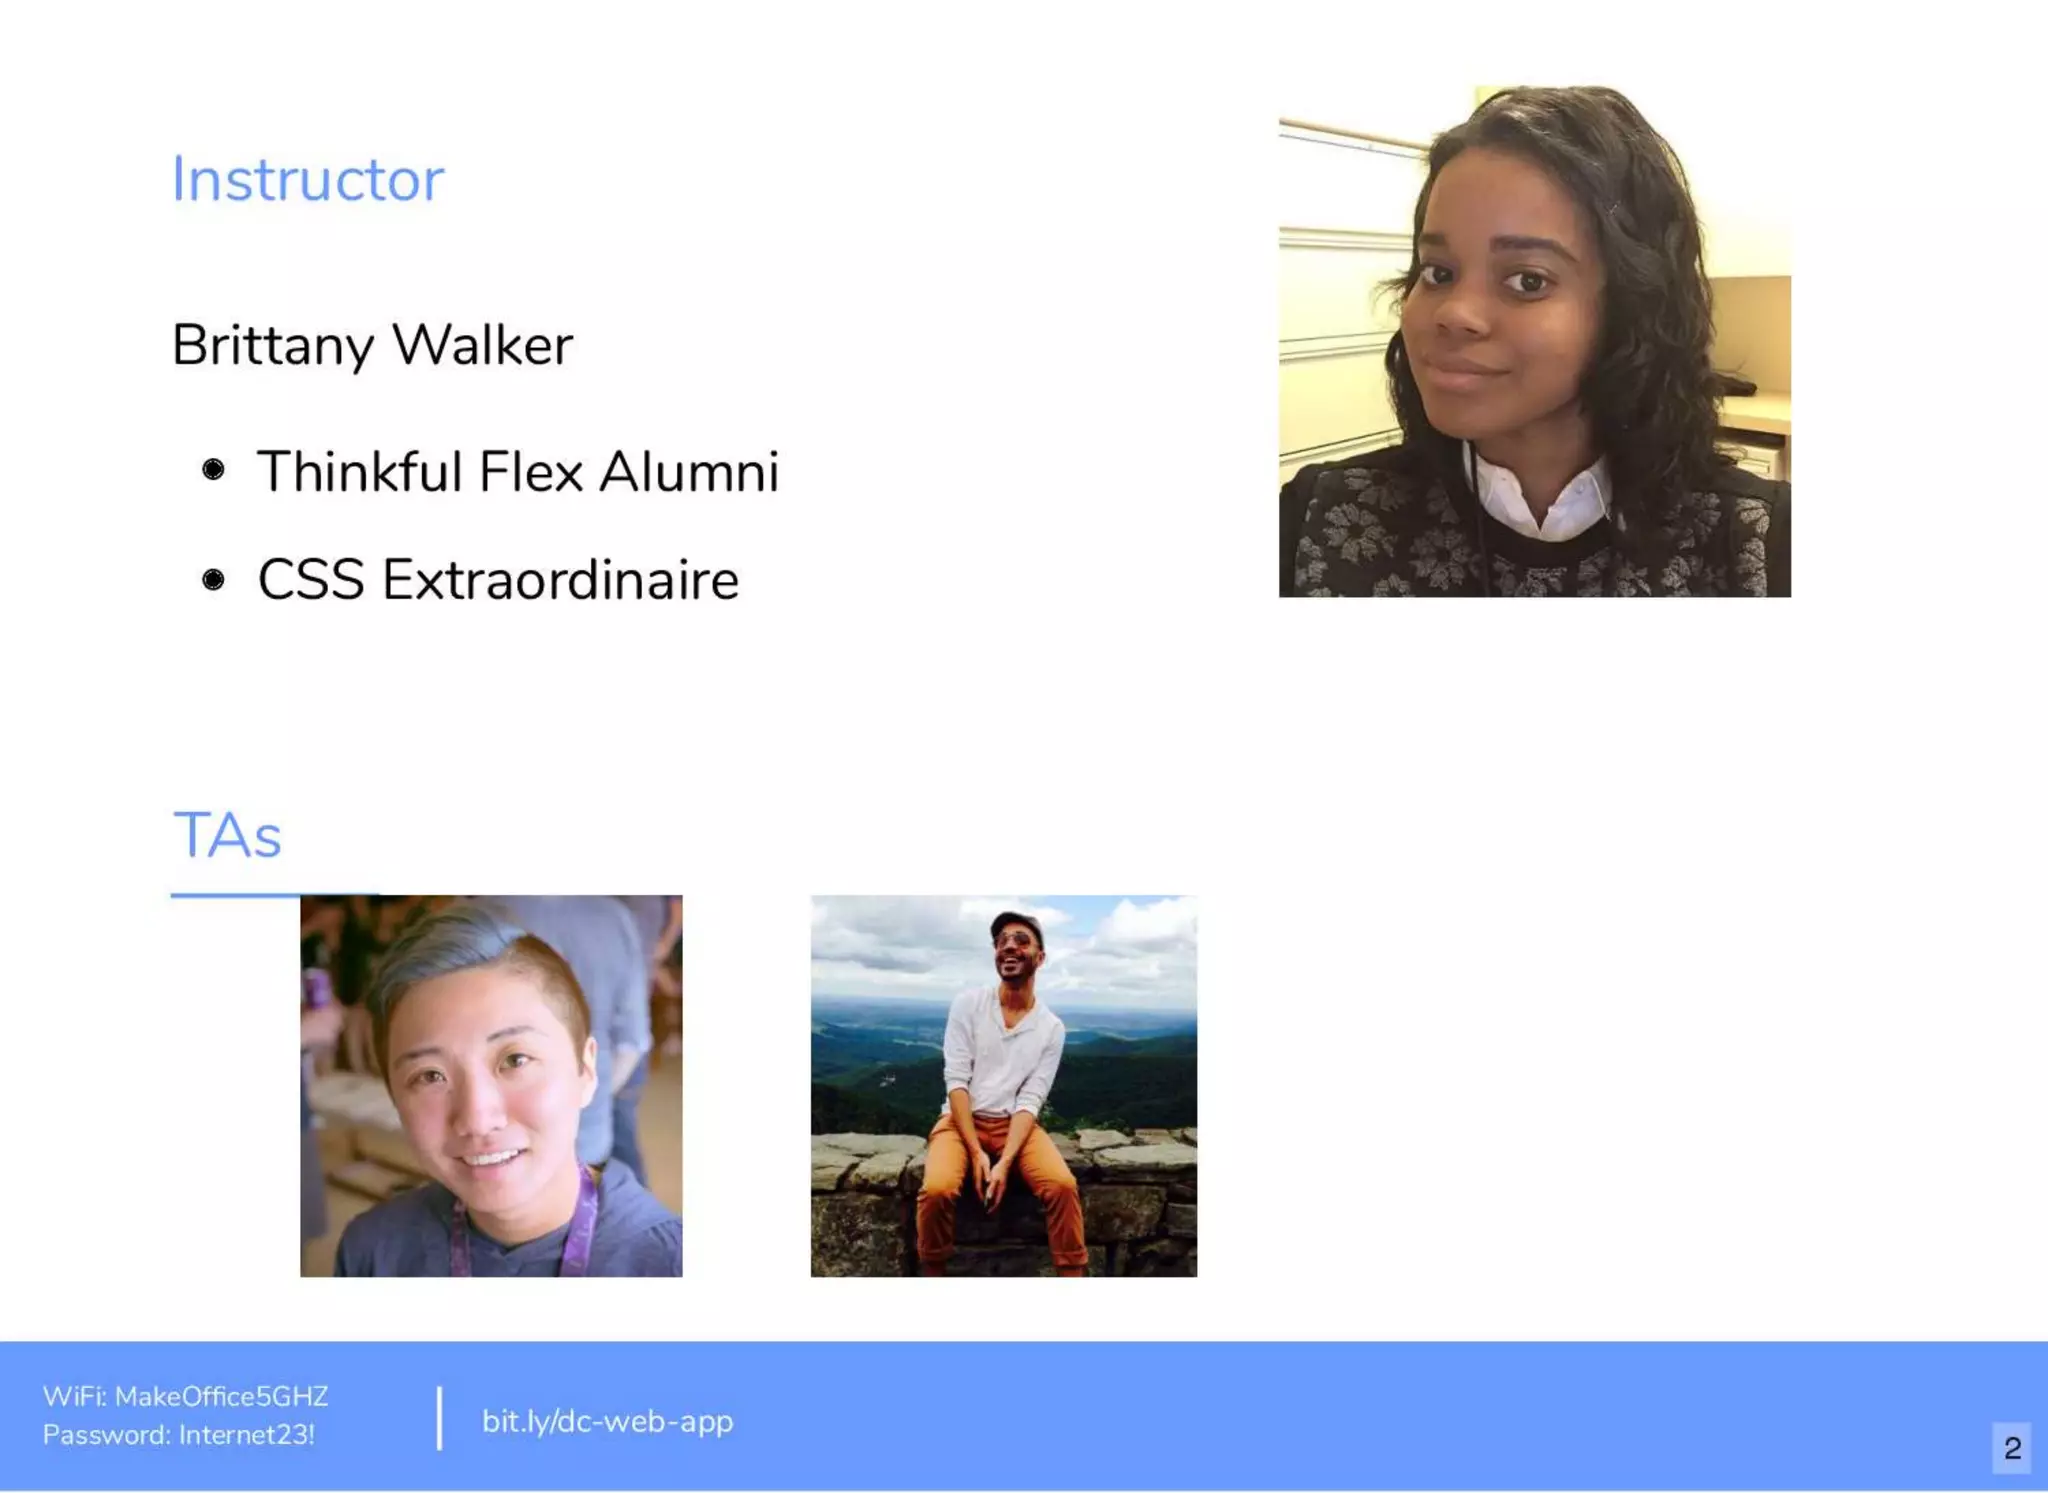Image resolution: width=2048 pixels, height=1493 pixels.
Task: Click the bit.ly/dc-web-app link
Action: (x=607, y=1421)
